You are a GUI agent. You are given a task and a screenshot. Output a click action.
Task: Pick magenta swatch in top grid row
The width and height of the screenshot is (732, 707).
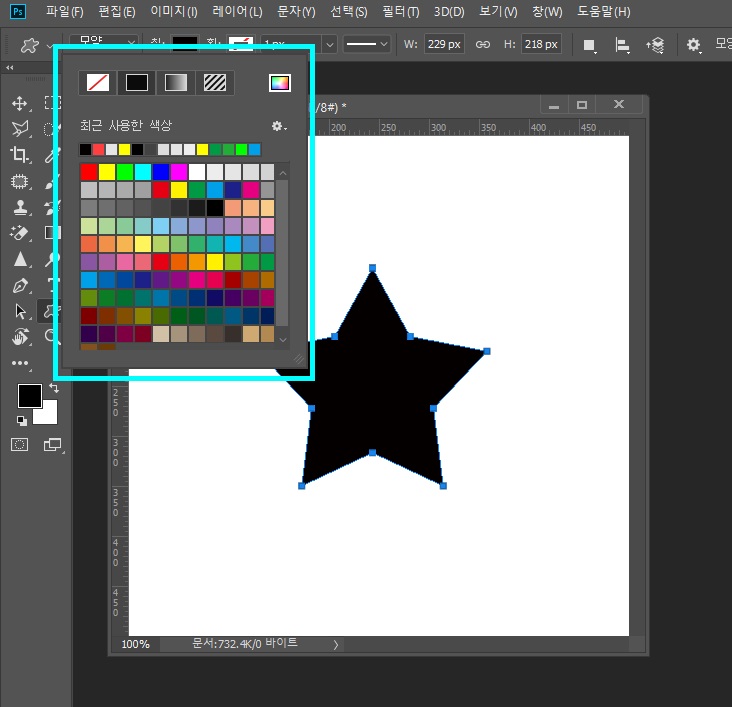point(179,172)
